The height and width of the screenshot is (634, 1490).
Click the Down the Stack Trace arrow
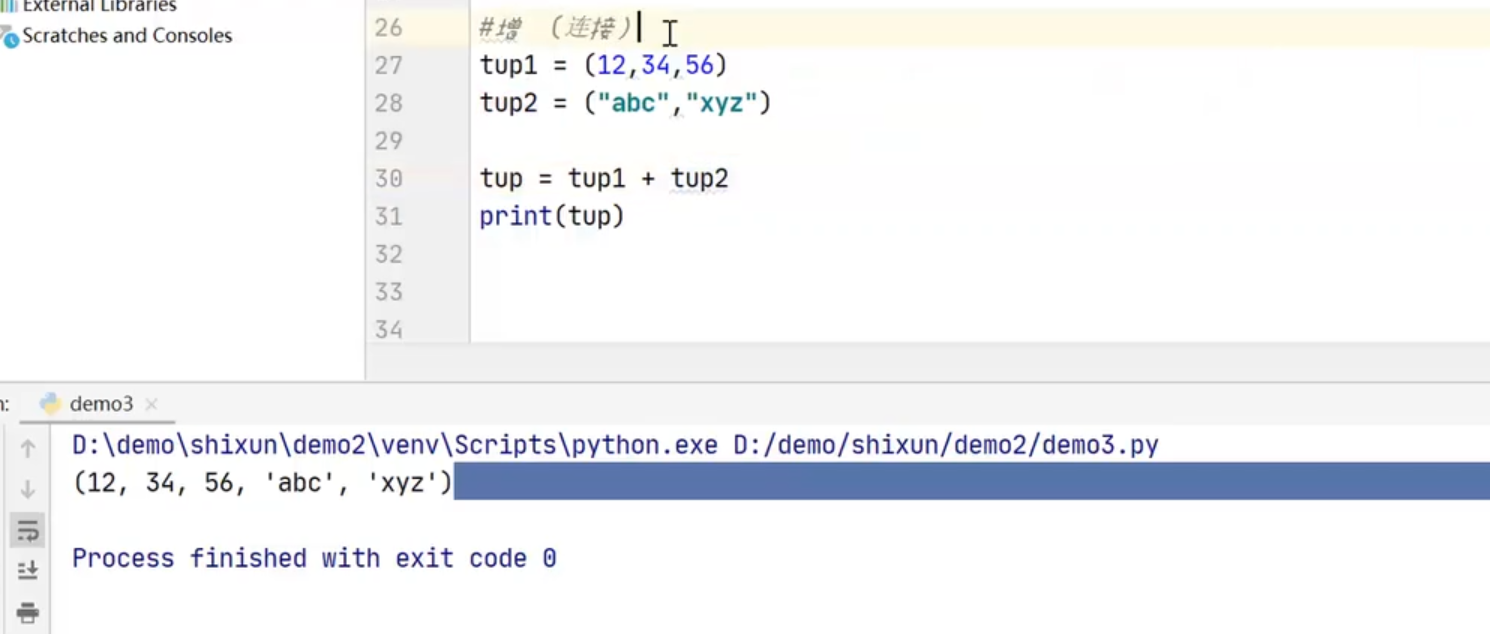[x=28, y=489]
